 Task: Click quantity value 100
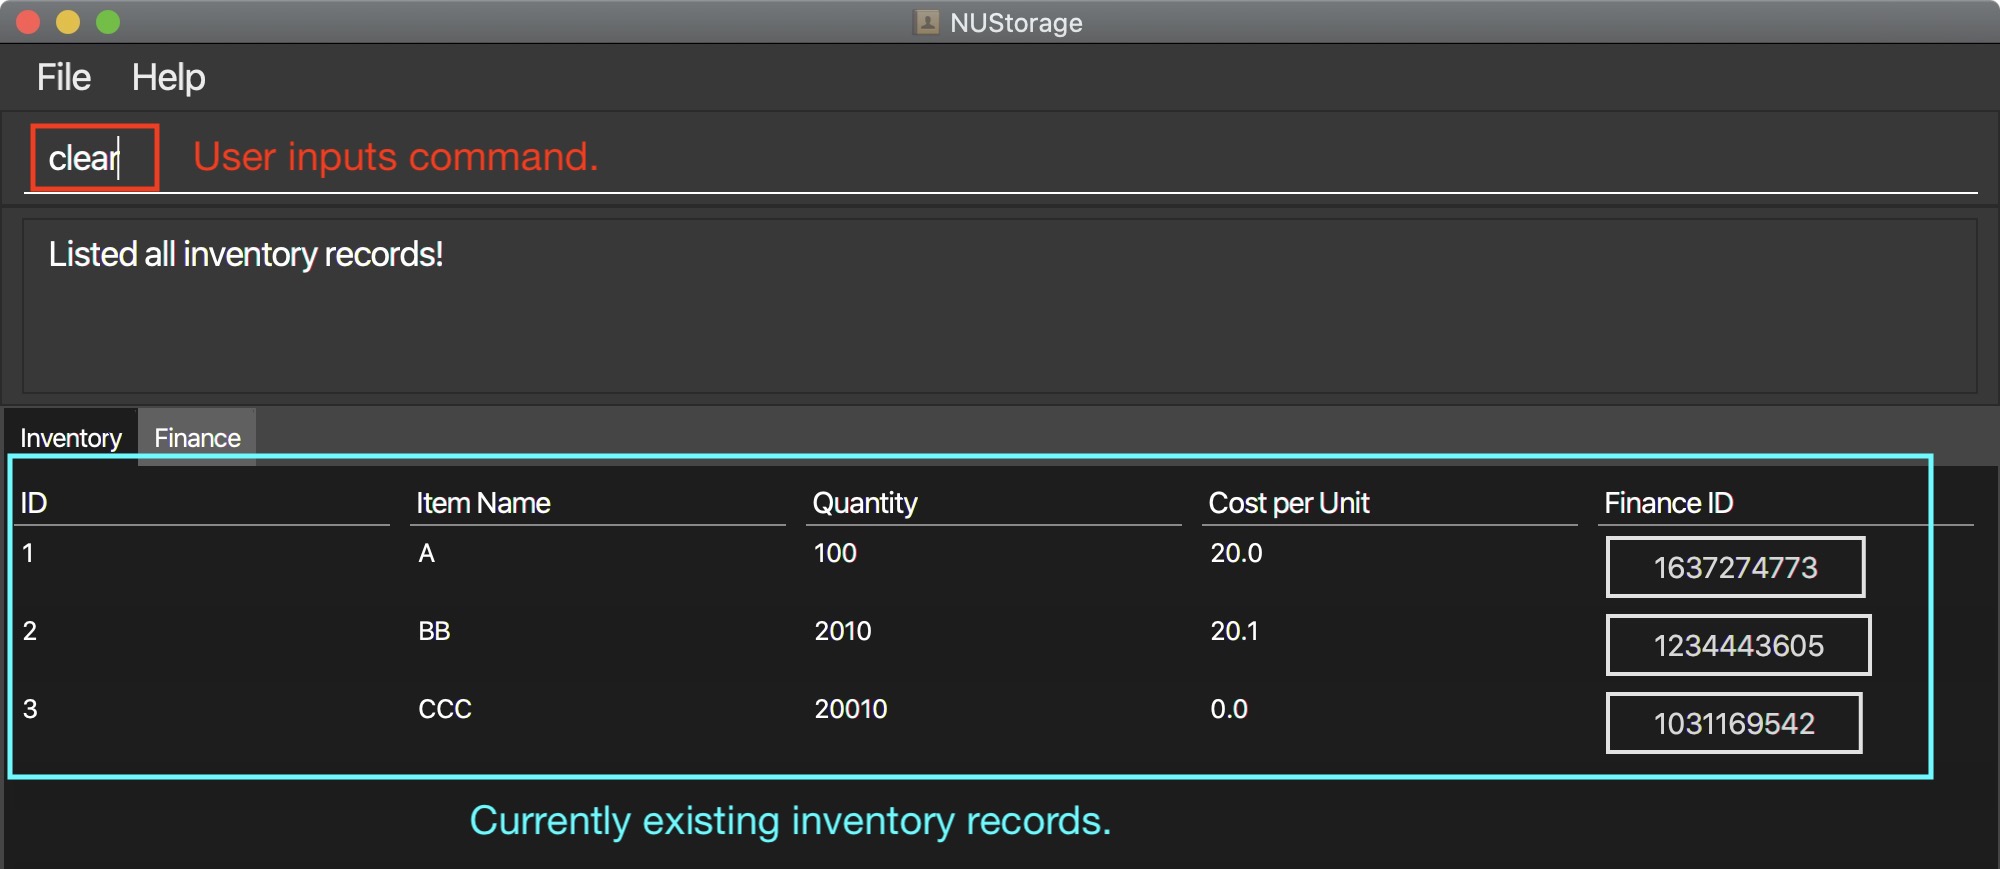click(835, 553)
